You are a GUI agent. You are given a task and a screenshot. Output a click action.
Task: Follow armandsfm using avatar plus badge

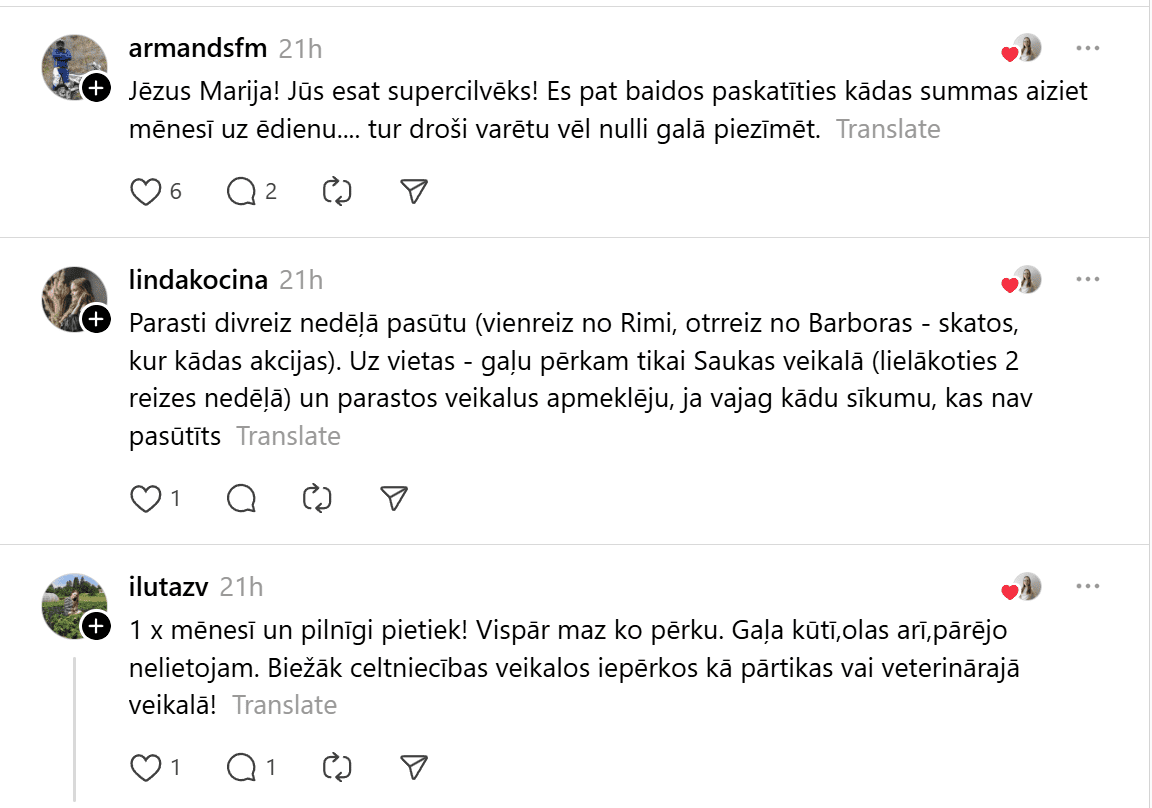click(x=95, y=89)
